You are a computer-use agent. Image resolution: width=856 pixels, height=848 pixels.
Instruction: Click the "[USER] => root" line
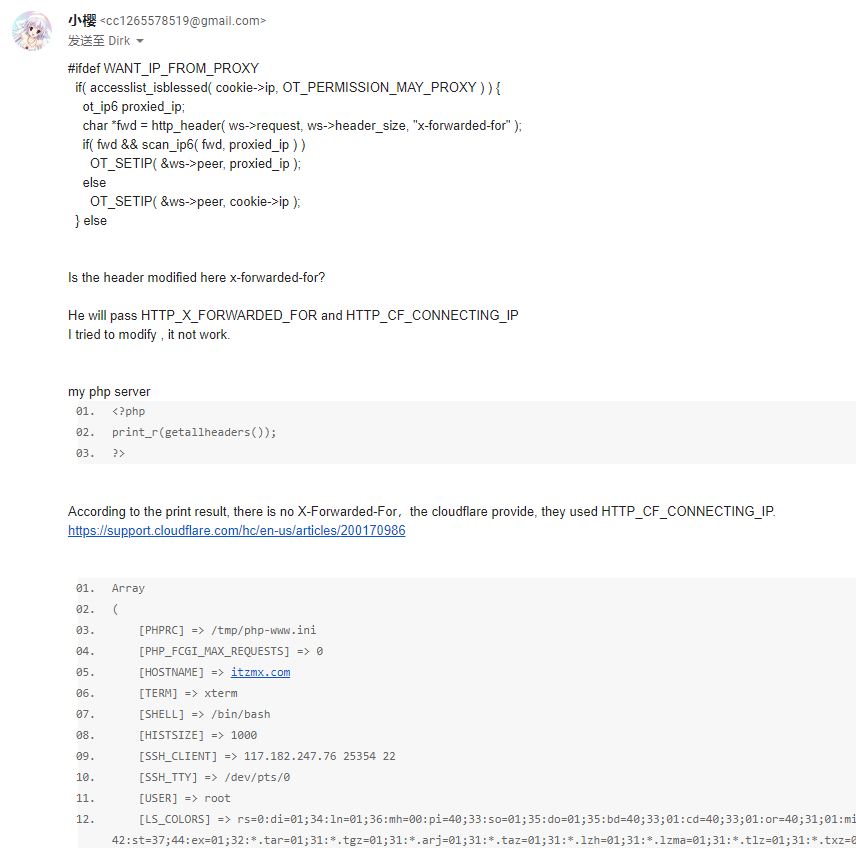[x=184, y=798]
